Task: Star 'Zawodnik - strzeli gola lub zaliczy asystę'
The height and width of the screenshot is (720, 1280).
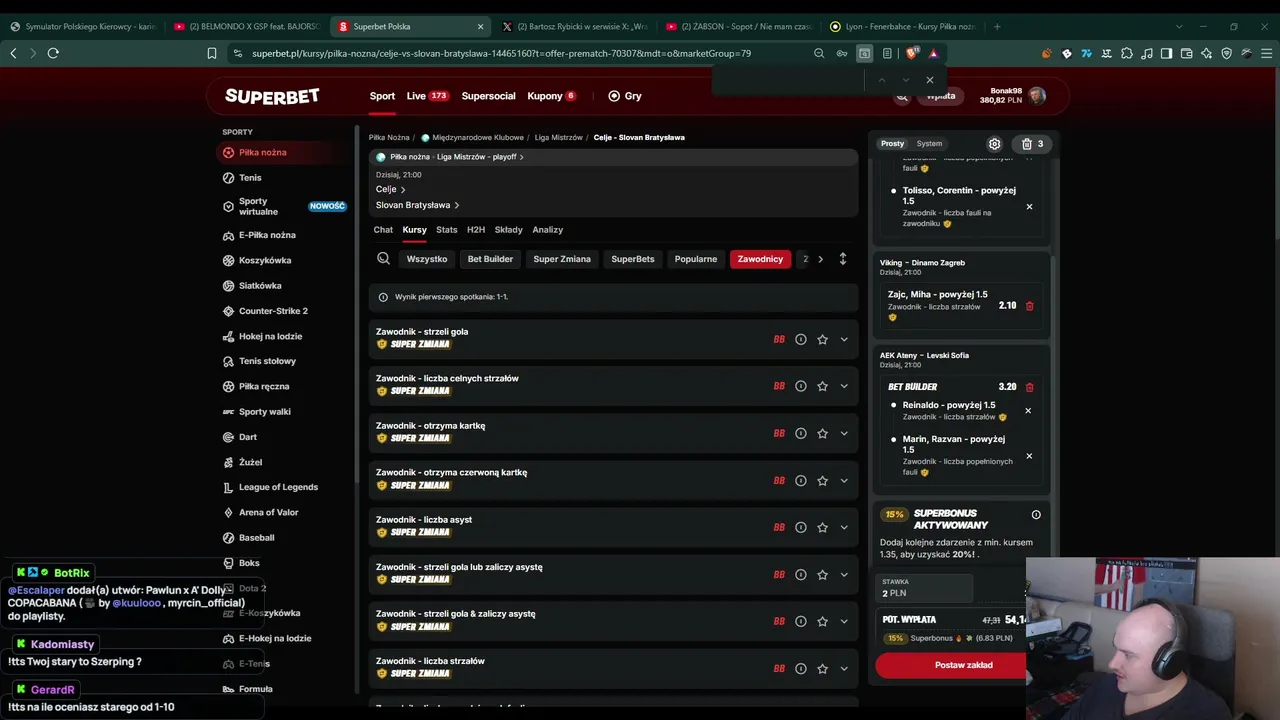Action: coord(822,574)
